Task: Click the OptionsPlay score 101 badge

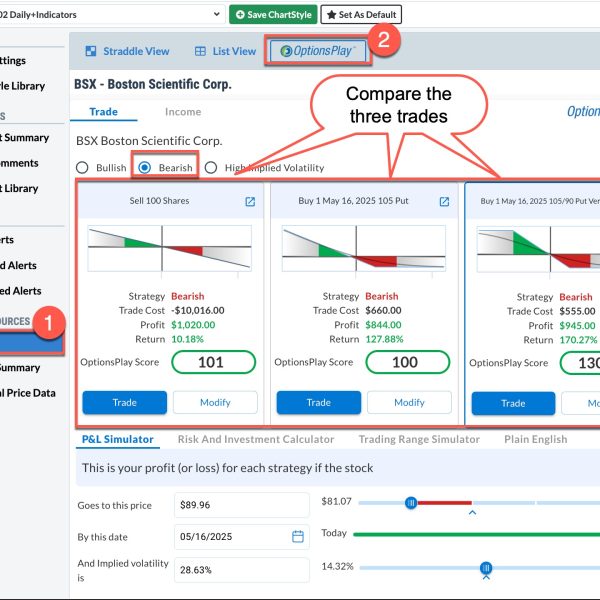Action: (214, 362)
